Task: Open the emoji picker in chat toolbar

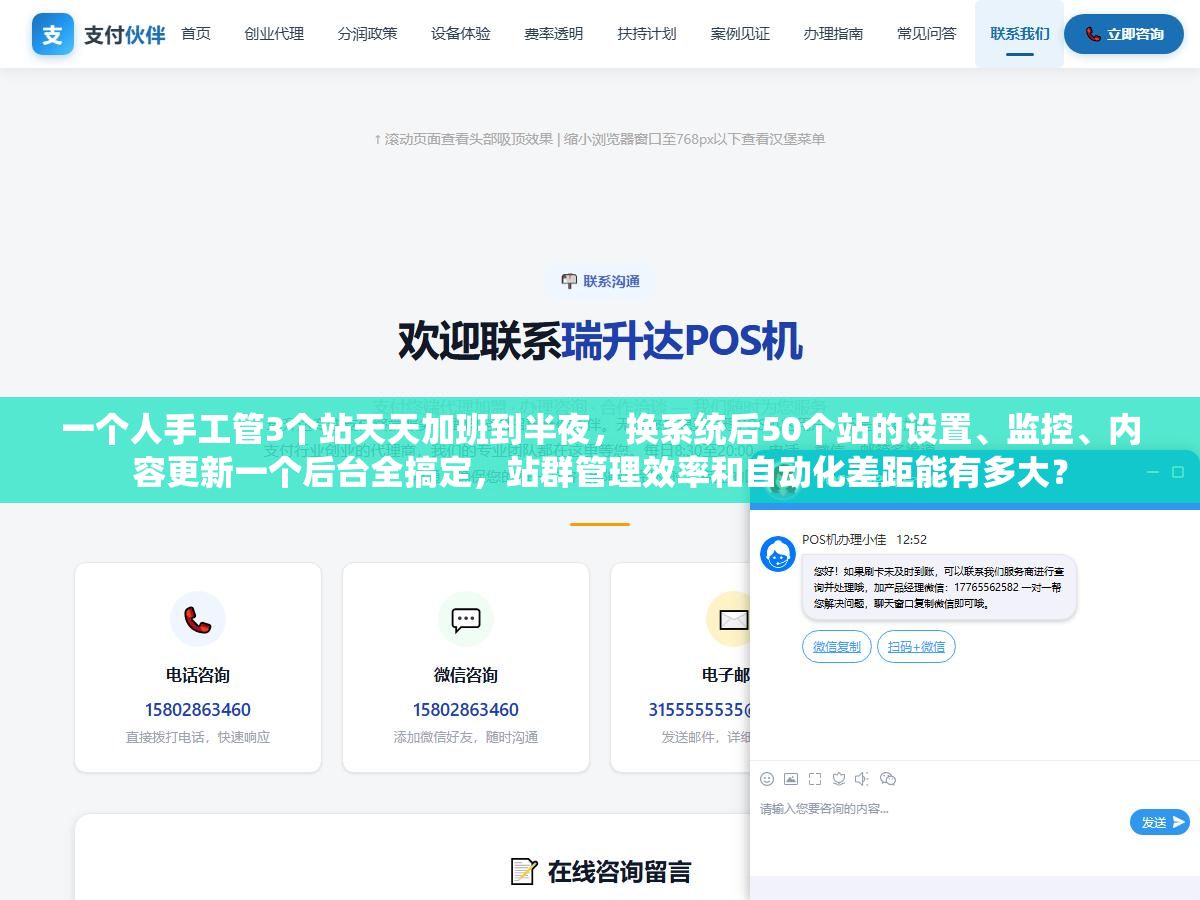Action: pos(767,778)
